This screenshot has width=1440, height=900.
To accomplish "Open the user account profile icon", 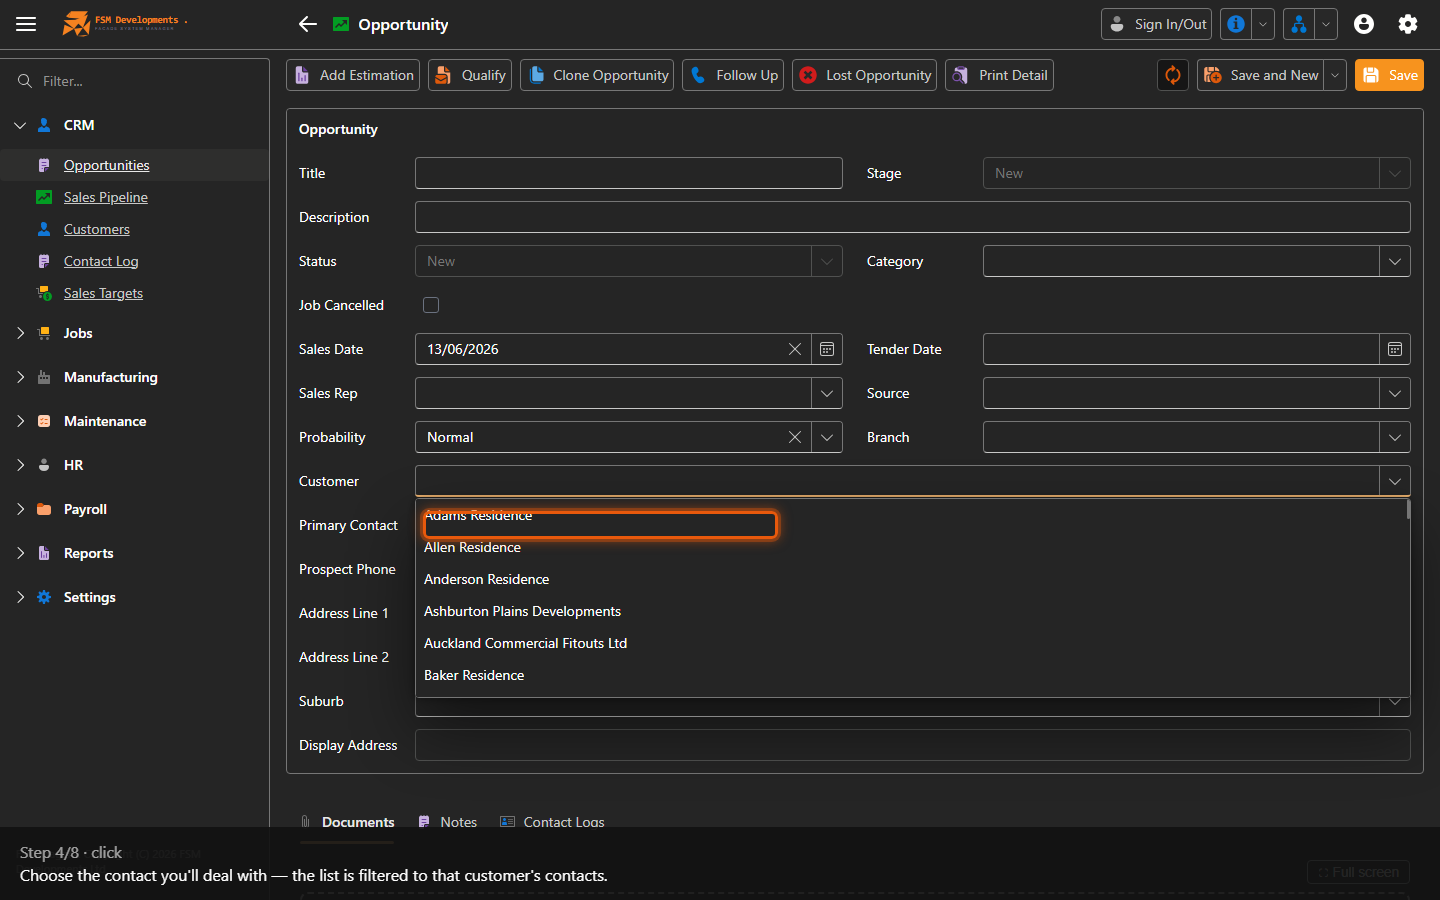I will coord(1364,24).
